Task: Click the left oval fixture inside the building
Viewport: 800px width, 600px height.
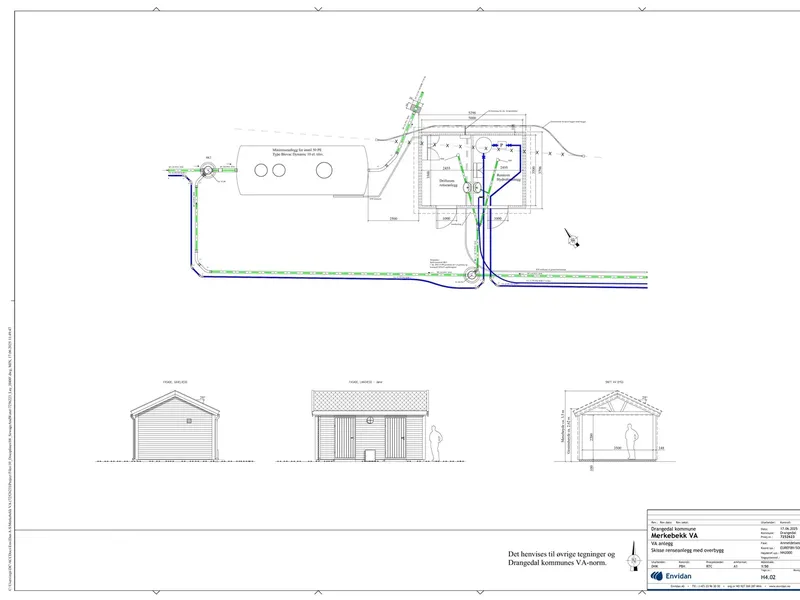Action: [x=468, y=188]
